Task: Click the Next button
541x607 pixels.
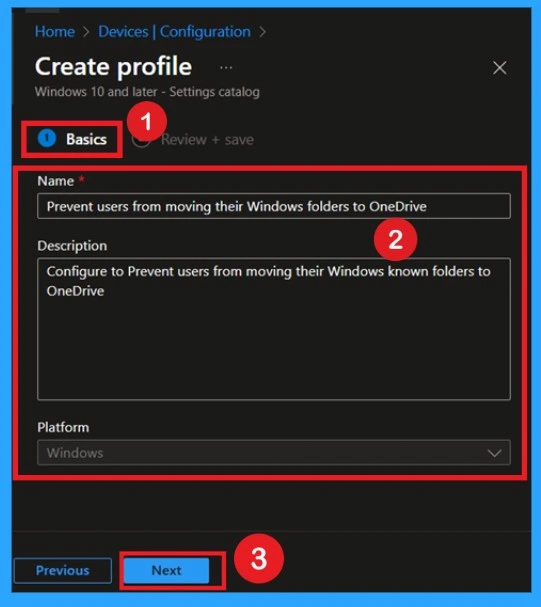Action: pyautogui.click(x=167, y=570)
